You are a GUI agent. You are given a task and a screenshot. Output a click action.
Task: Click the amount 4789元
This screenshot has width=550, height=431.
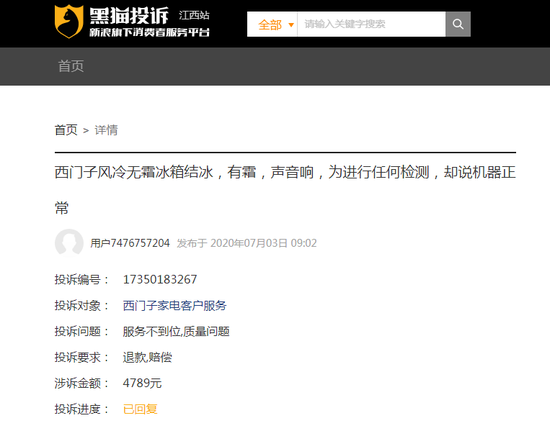click(142, 383)
